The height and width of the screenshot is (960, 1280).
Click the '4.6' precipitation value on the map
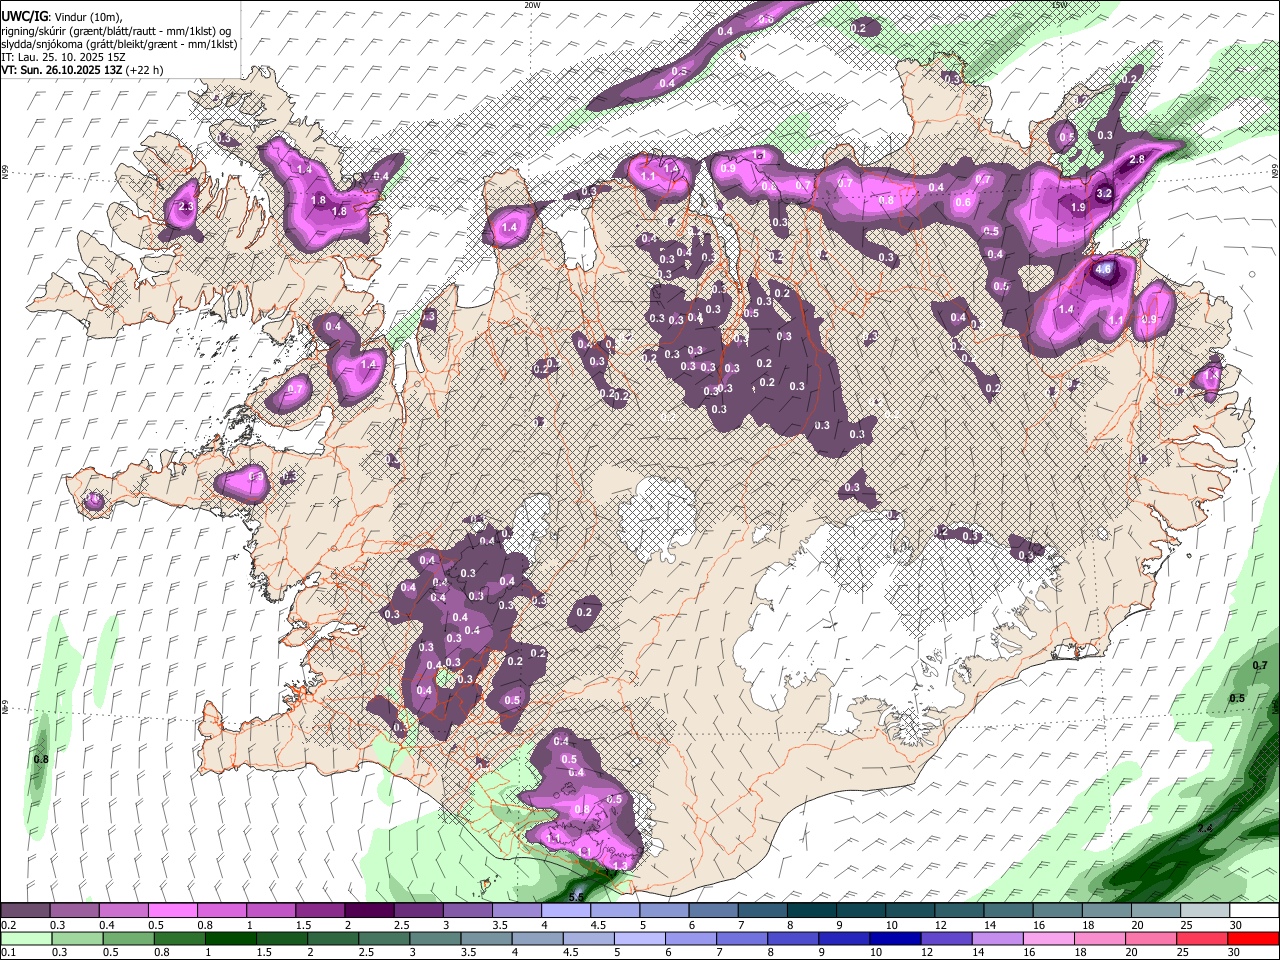(x=1104, y=269)
